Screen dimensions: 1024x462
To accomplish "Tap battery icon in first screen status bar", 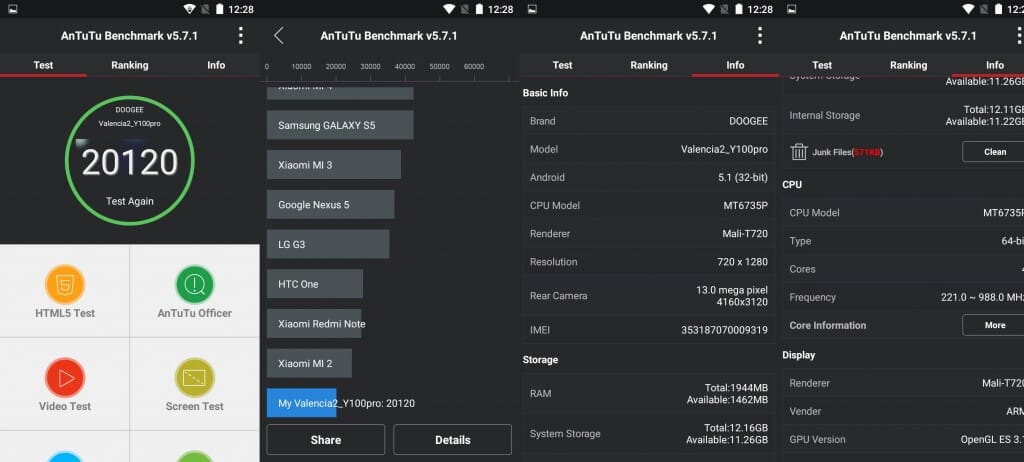I will click(219, 8).
